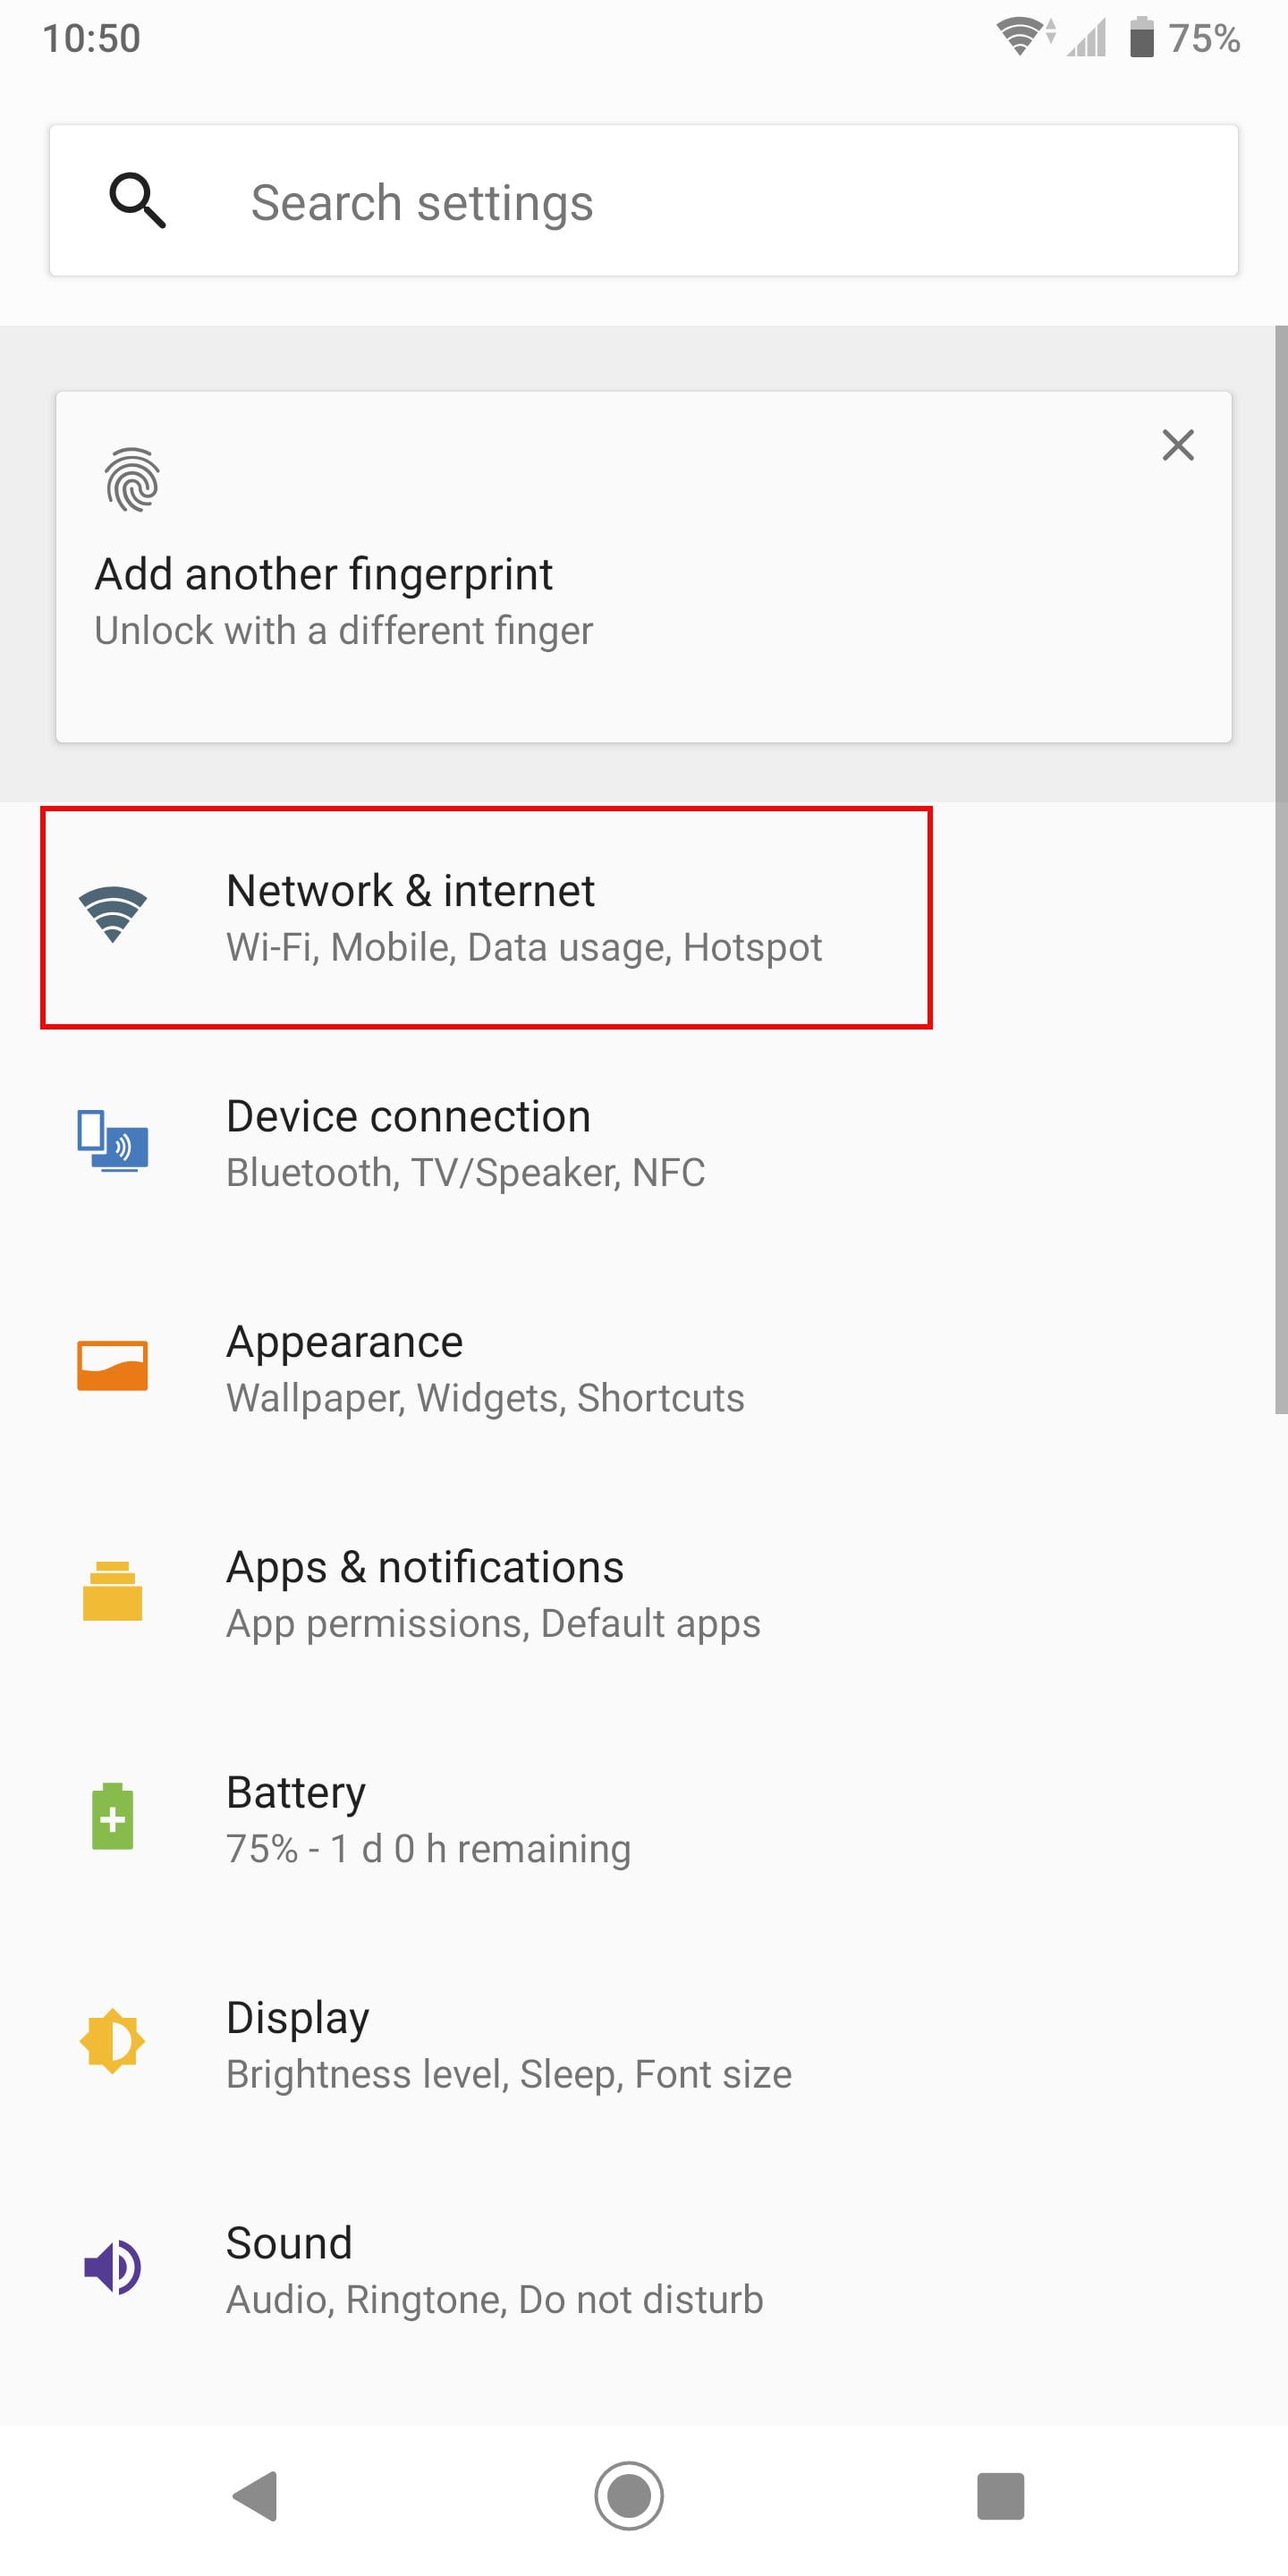The image size is (1288, 2576).
Task: Open Device connection settings
Action: (466, 1142)
